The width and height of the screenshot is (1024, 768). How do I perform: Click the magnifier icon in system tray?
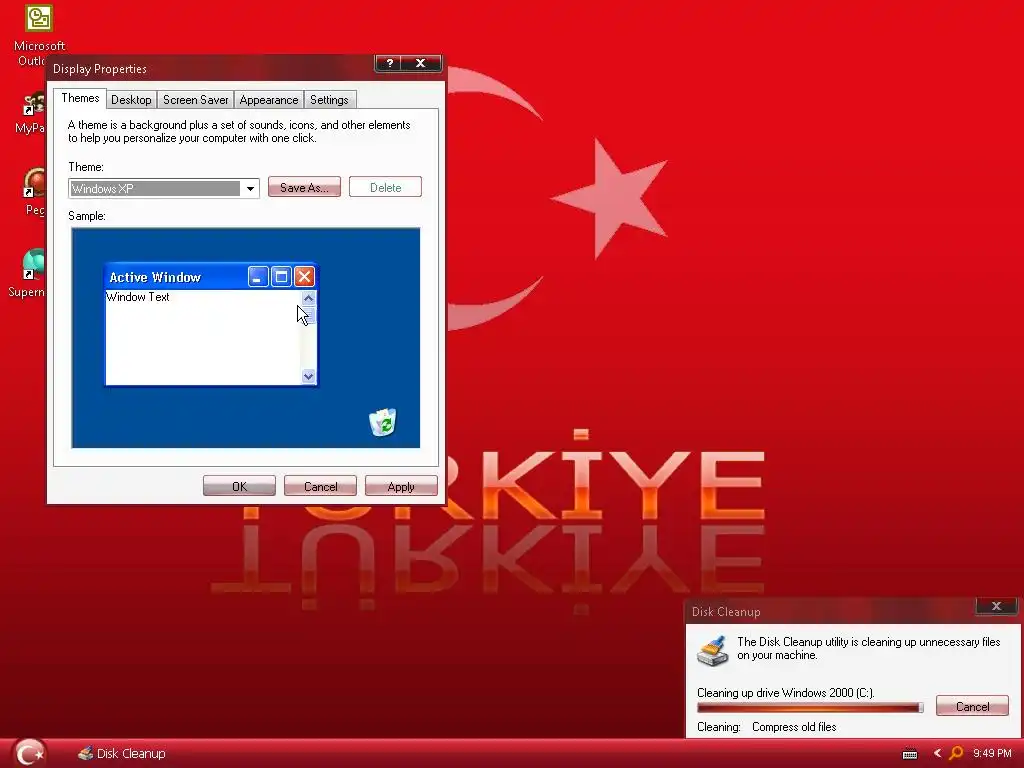[x=956, y=753]
